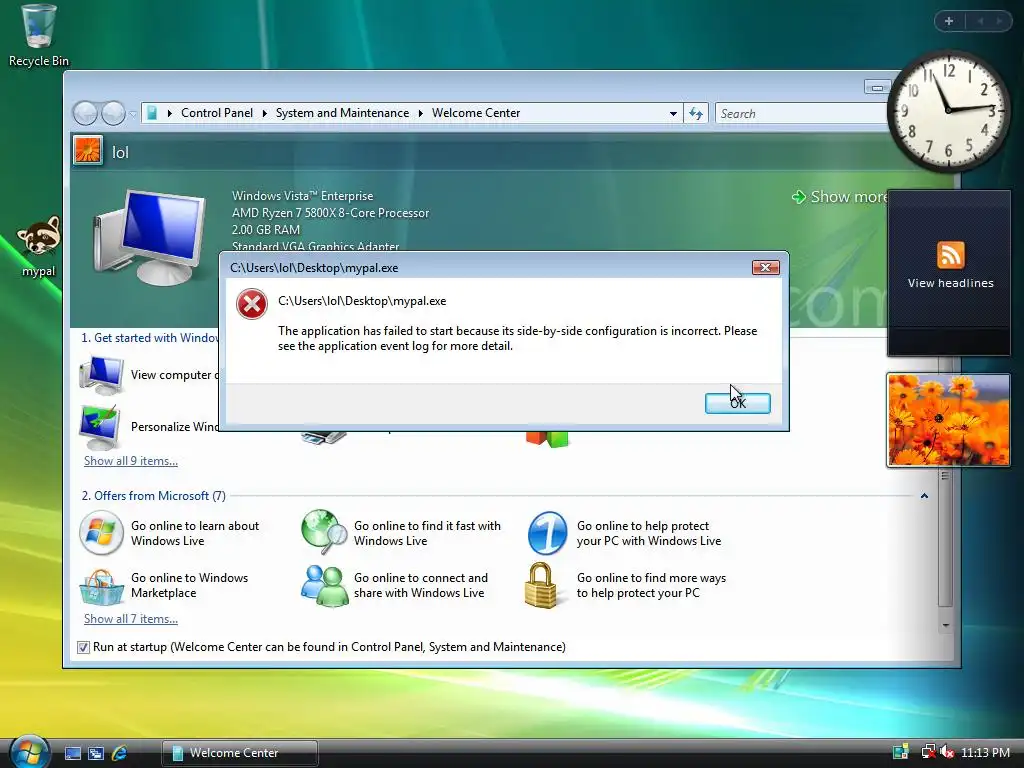
Task: Click the blue OneCare circle icon
Action: tap(547, 533)
